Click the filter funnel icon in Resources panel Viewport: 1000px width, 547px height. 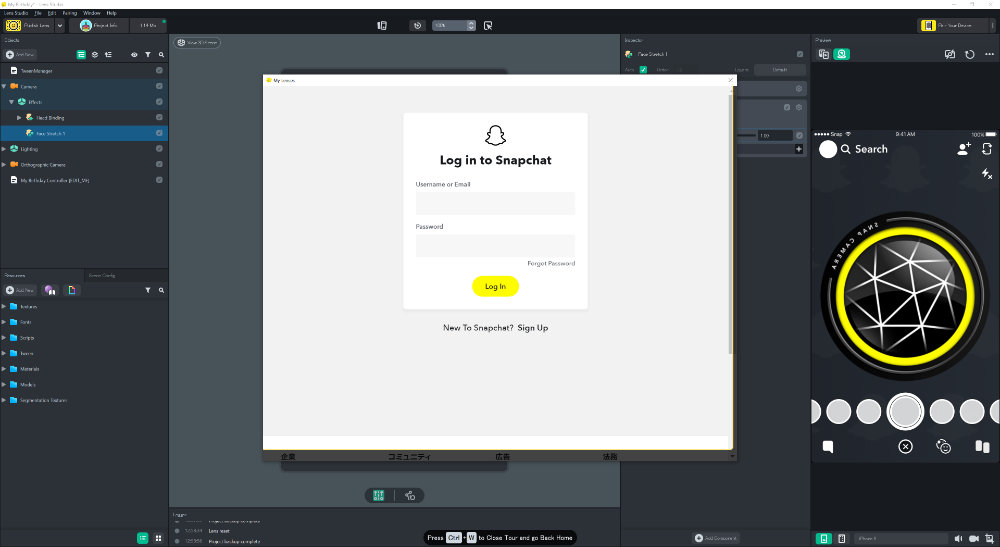(x=148, y=290)
